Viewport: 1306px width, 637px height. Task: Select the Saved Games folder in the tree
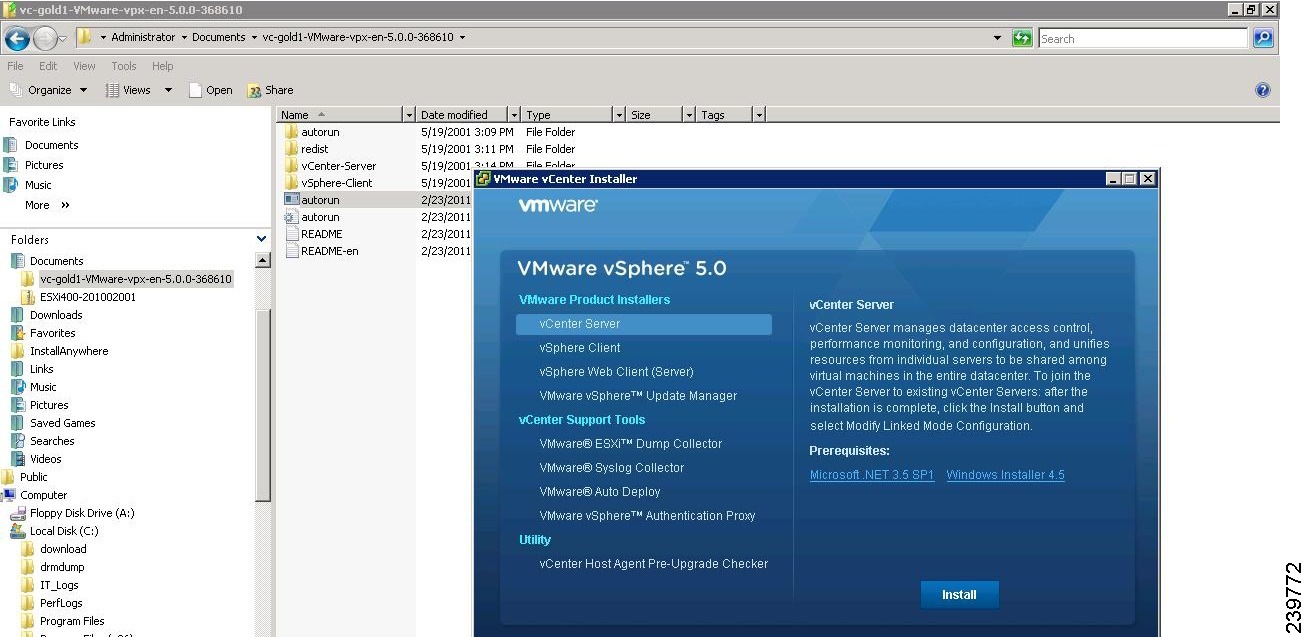pyautogui.click(x=62, y=423)
